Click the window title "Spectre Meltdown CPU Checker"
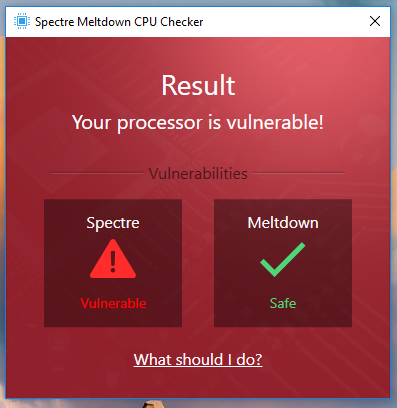The height and width of the screenshot is (408, 397). (x=119, y=22)
